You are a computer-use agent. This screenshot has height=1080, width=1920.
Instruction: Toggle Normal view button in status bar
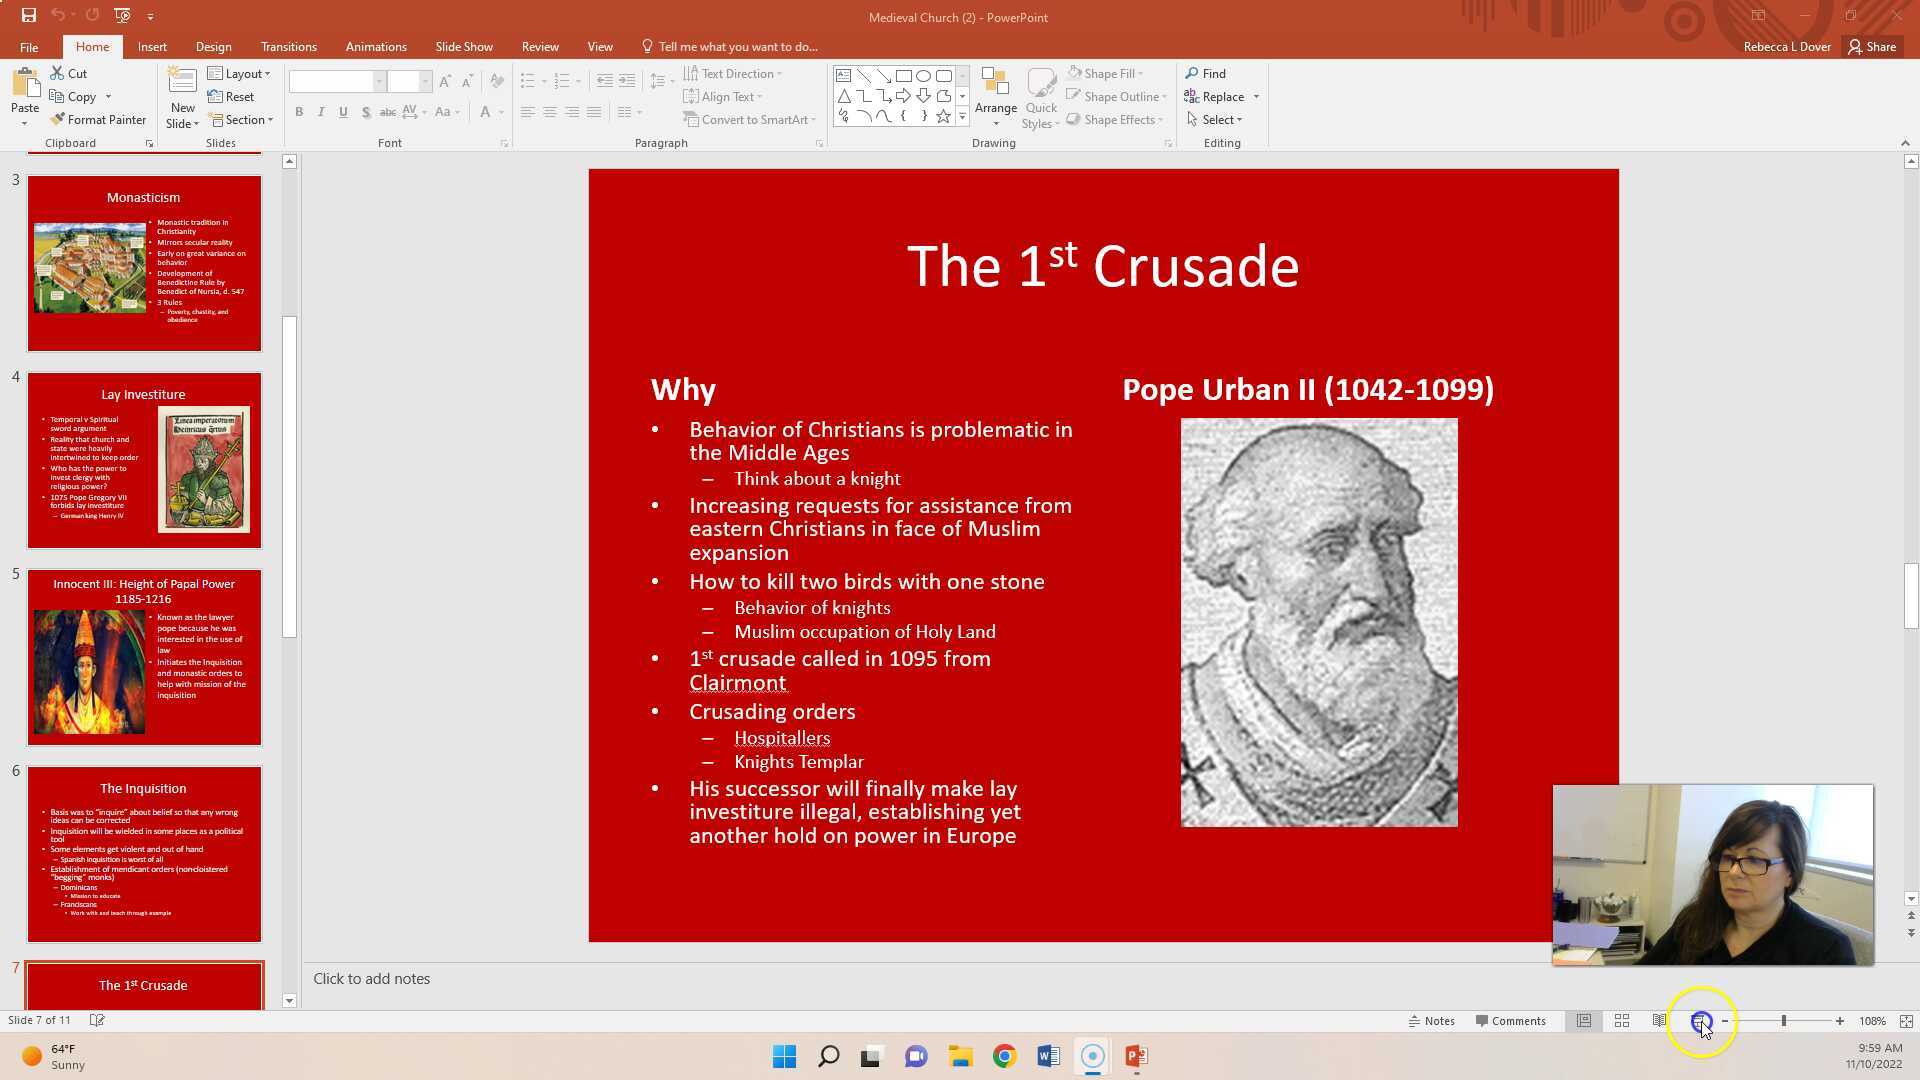pyautogui.click(x=1584, y=1021)
